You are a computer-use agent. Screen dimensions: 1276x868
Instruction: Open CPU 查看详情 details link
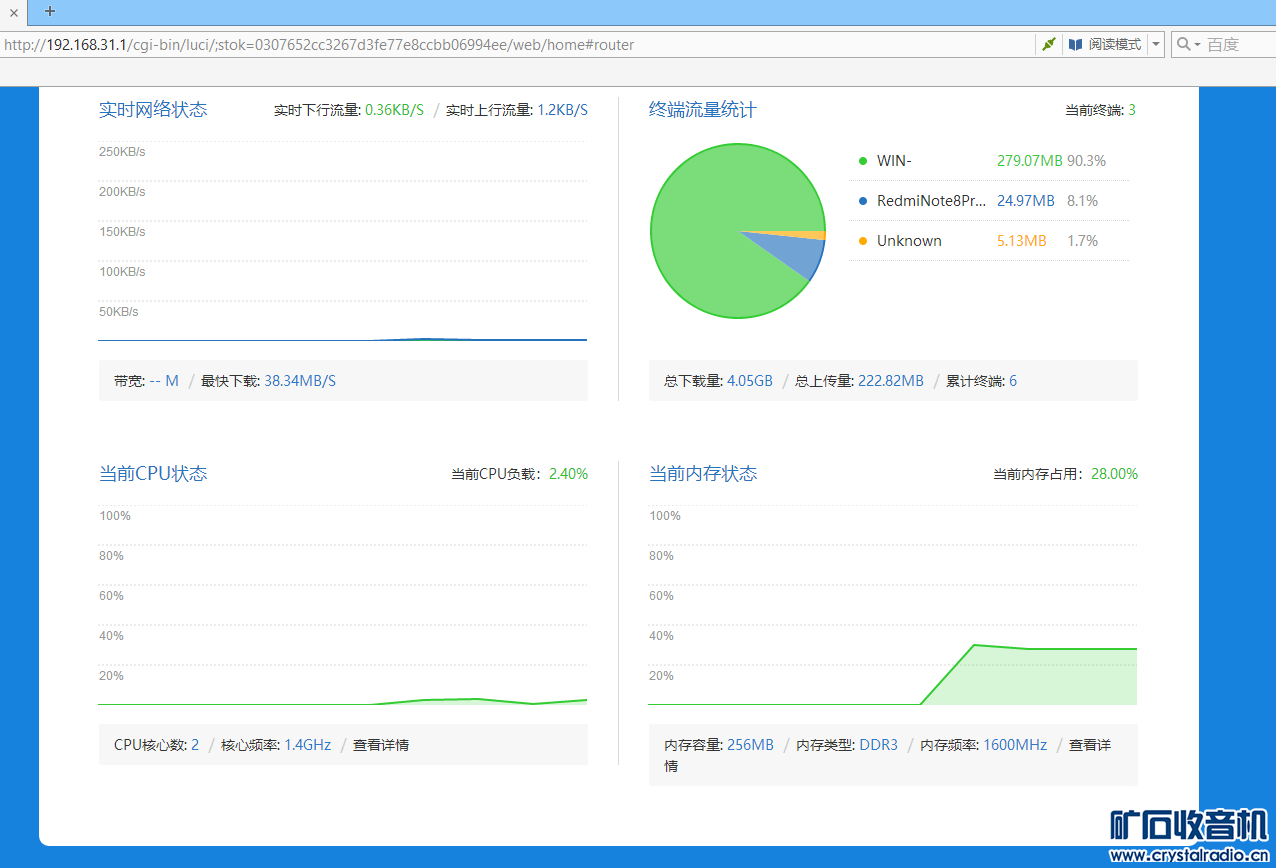click(381, 745)
